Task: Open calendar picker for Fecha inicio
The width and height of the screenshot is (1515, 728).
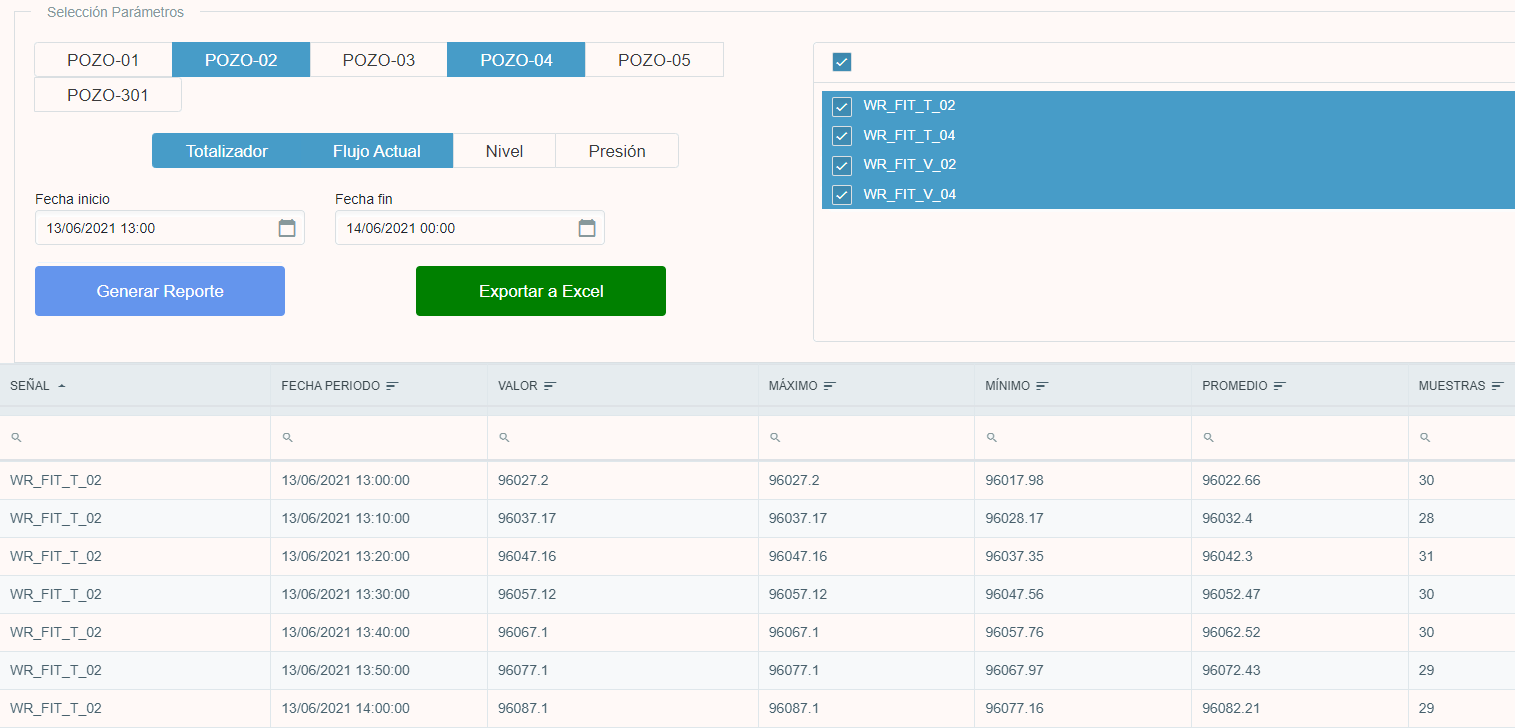Action: (x=287, y=228)
